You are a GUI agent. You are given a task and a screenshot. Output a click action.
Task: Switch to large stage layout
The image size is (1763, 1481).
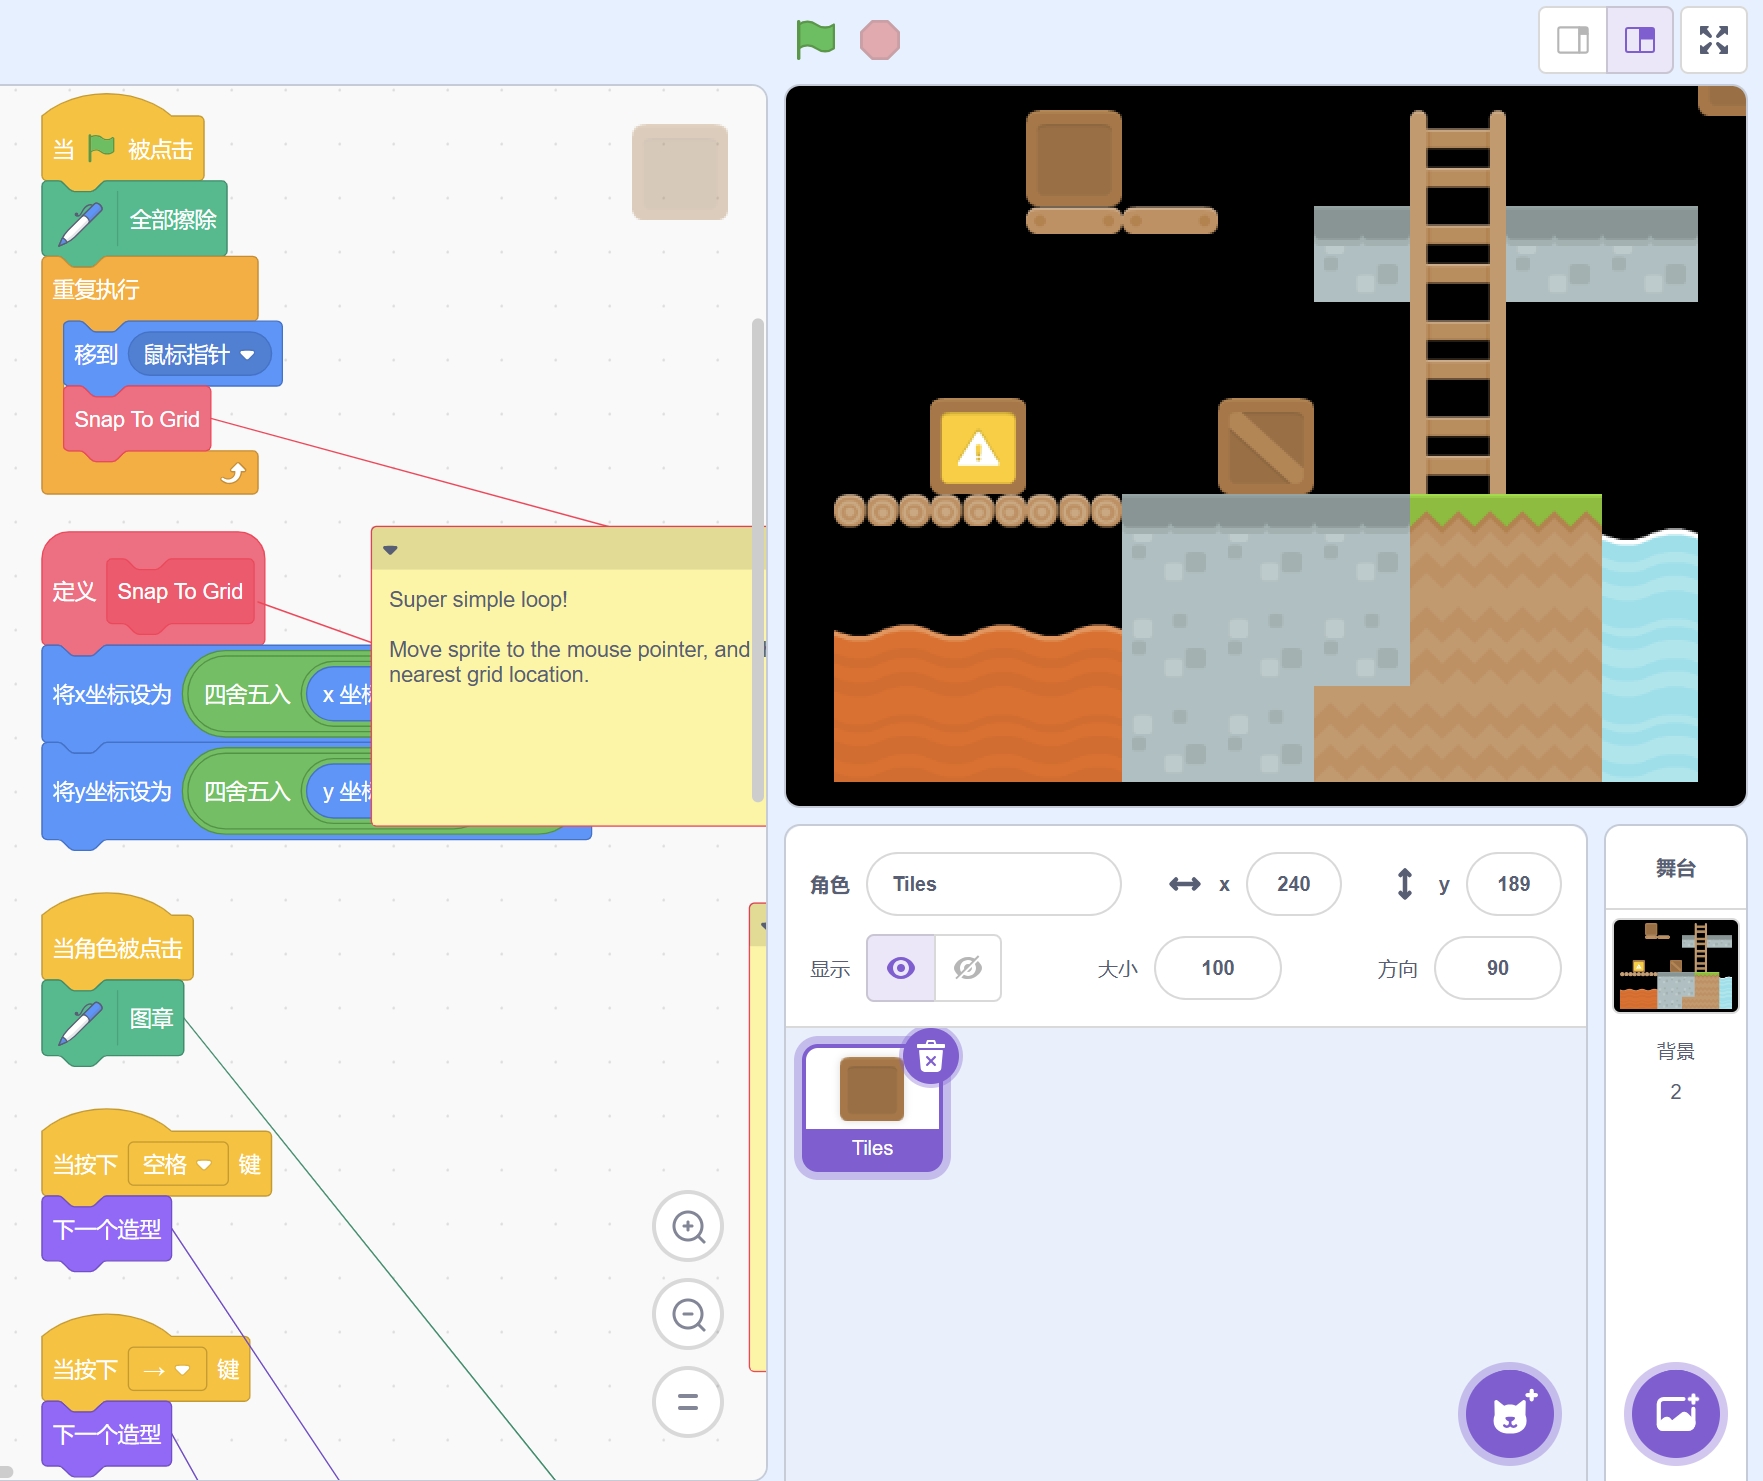pos(1639,40)
